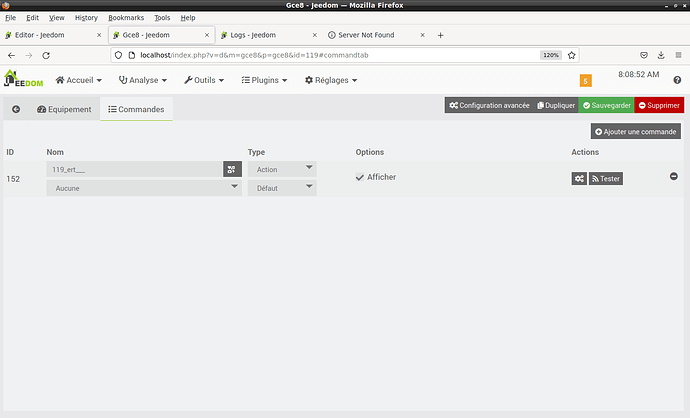This screenshot has height=418, width=690.
Task: Click the shield tracking protection icon
Action: tap(118, 55)
